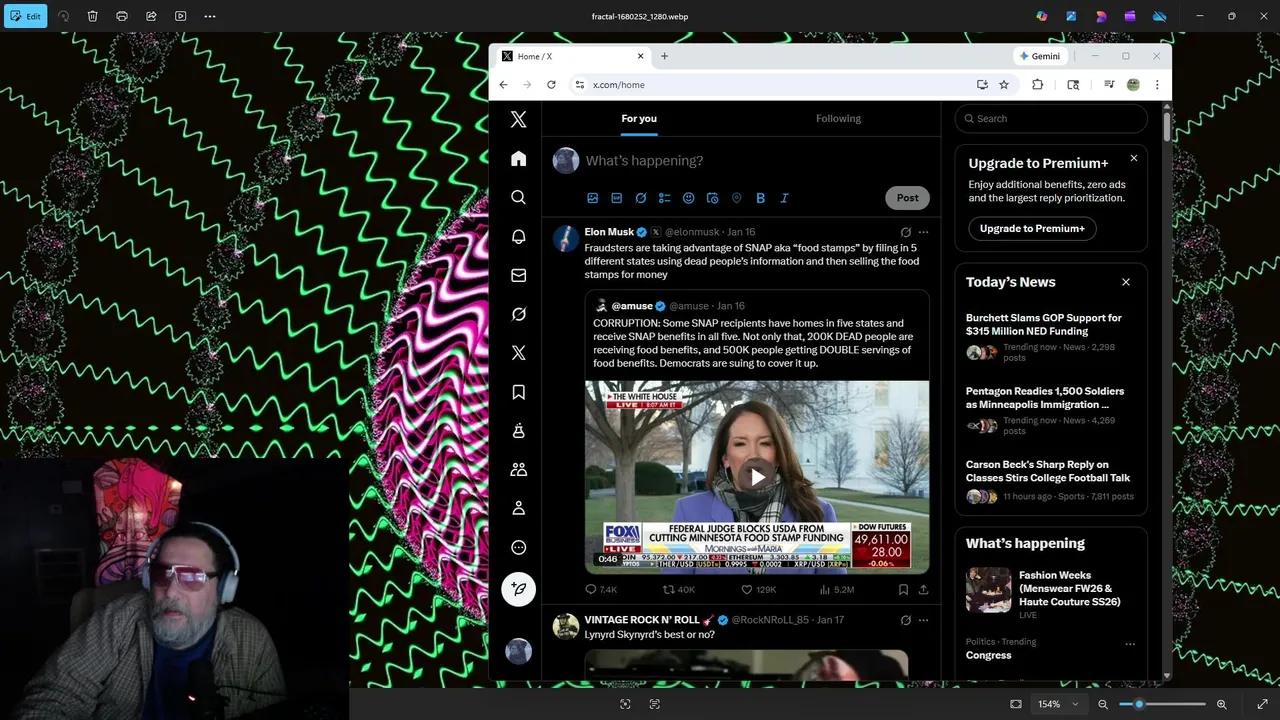This screenshot has width=1280, height=720.
Task: Open Chrome extensions puzzle icon
Action: tap(1037, 85)
